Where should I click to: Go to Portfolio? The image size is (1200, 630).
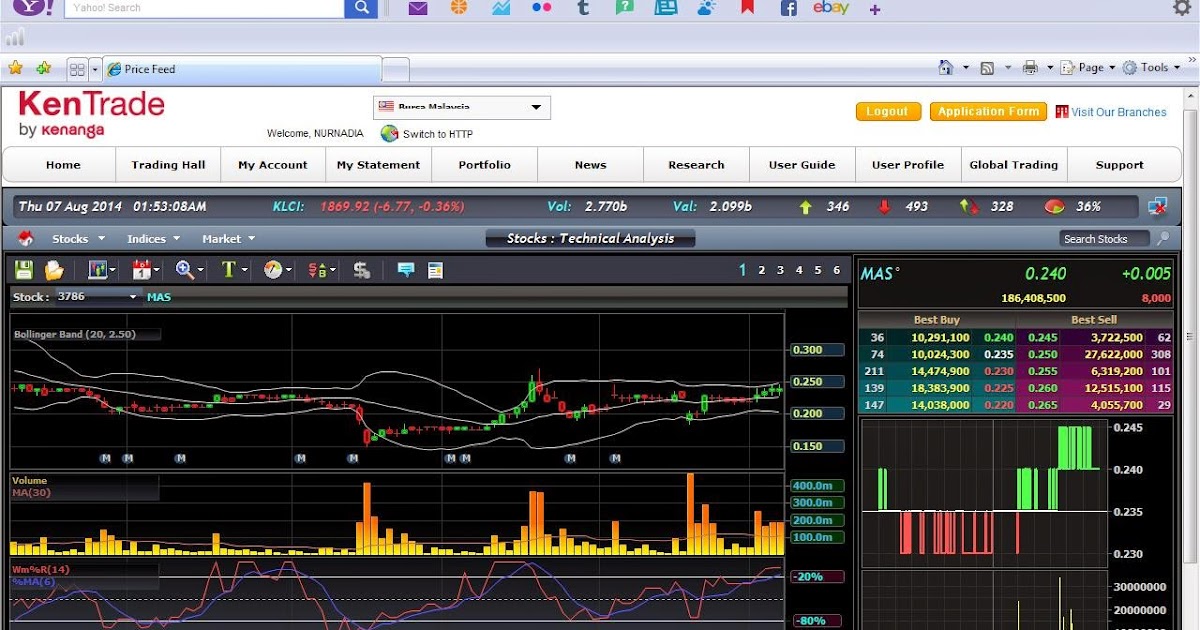(x=484, y=165)
